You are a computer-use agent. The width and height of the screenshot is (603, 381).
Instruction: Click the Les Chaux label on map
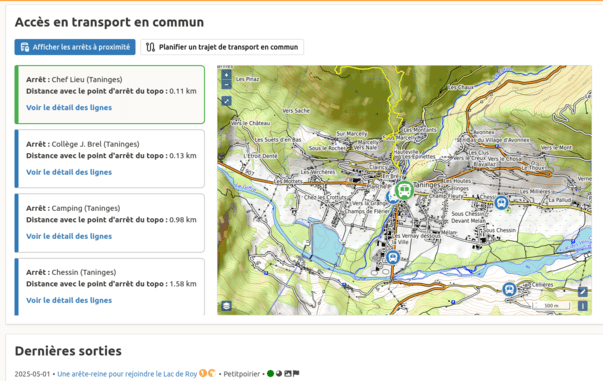click(x=460, y=88)
